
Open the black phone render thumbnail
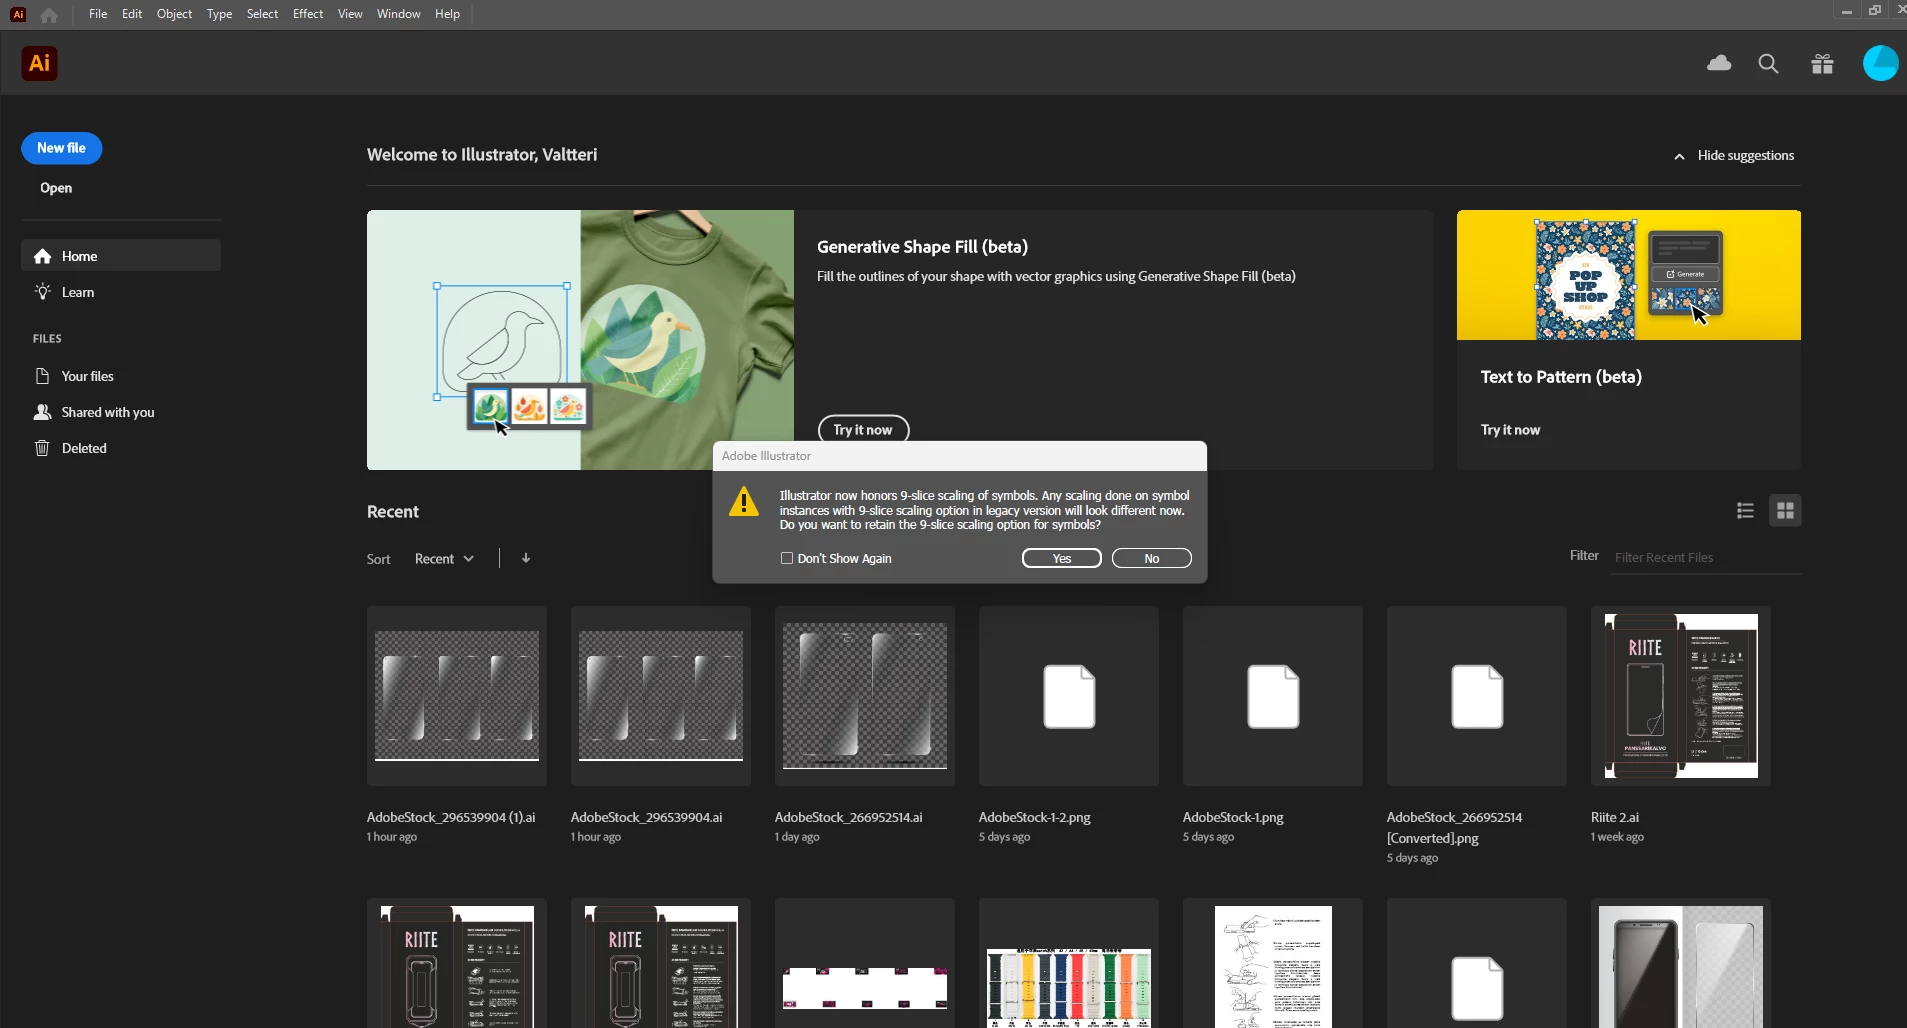pyautogui.click(x=1681, y=963)
